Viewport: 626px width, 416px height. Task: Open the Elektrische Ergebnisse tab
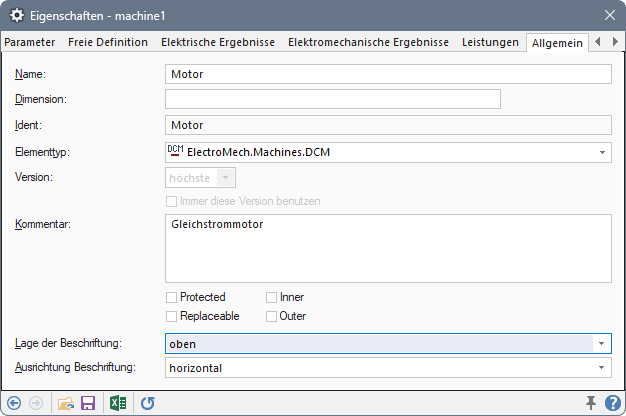(218, 42)
